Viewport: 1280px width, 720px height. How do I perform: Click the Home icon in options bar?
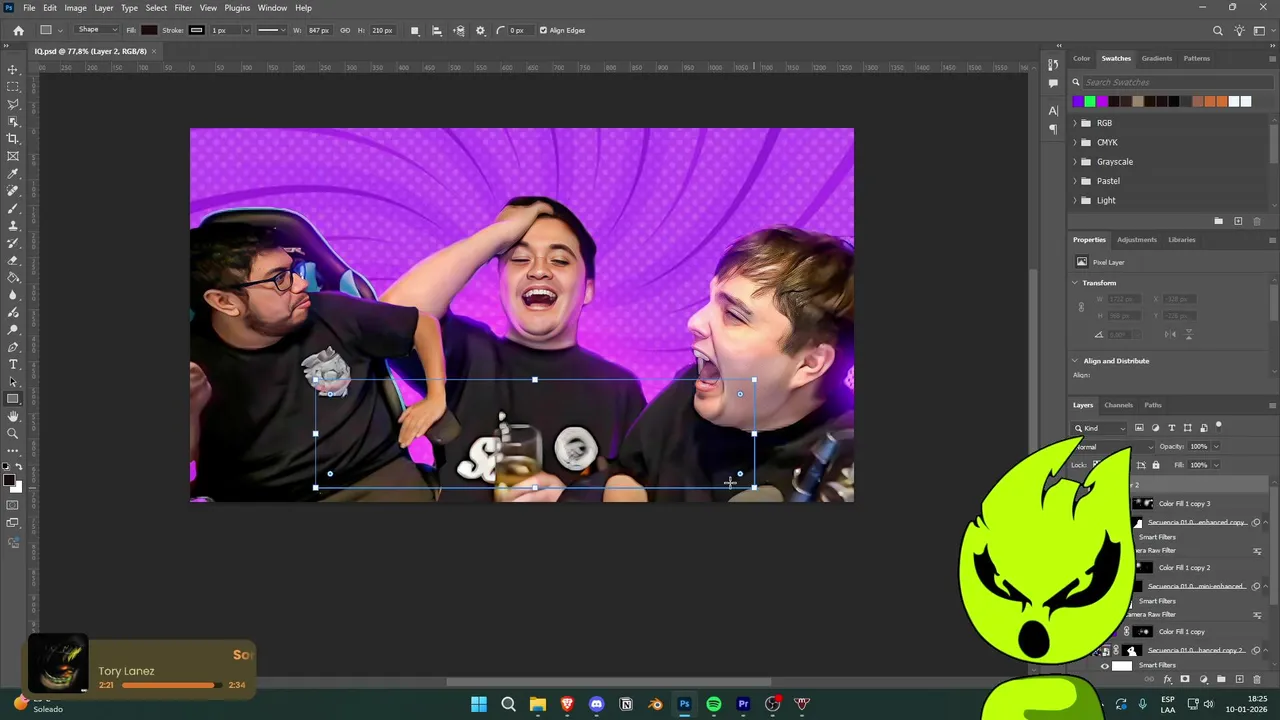pos(18,30)
